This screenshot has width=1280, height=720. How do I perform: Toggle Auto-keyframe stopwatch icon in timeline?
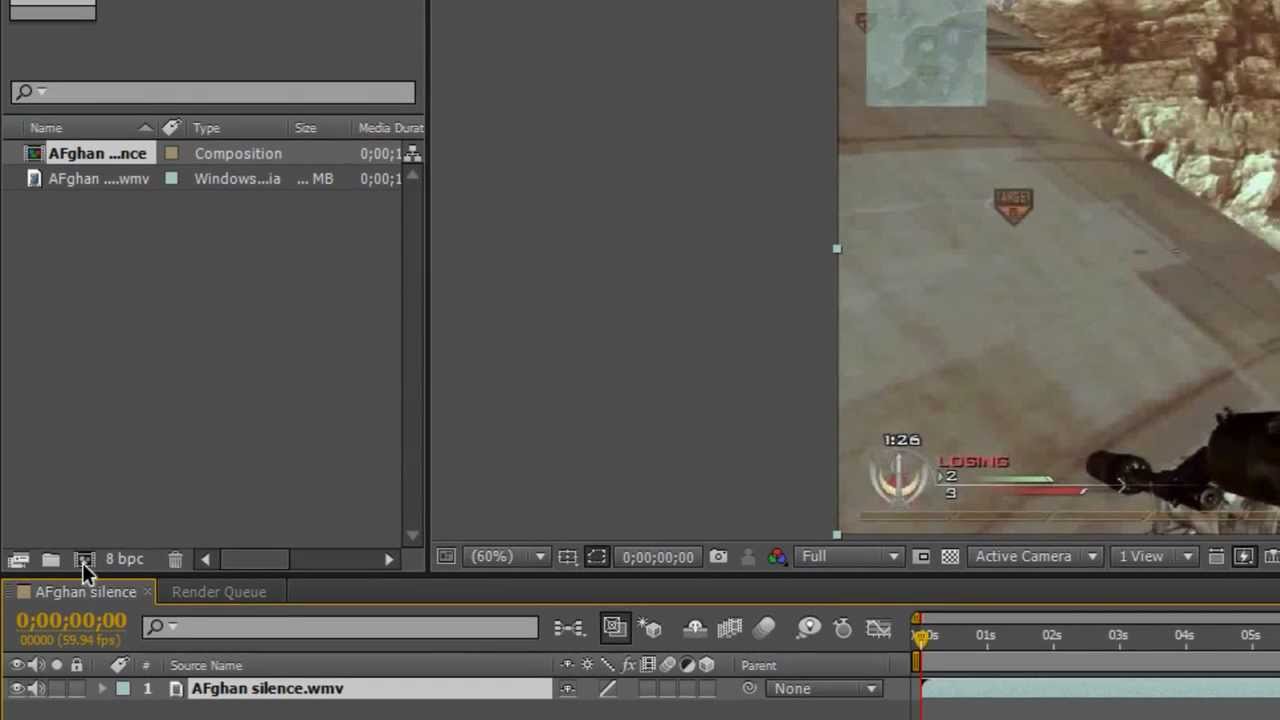[843, 628]
